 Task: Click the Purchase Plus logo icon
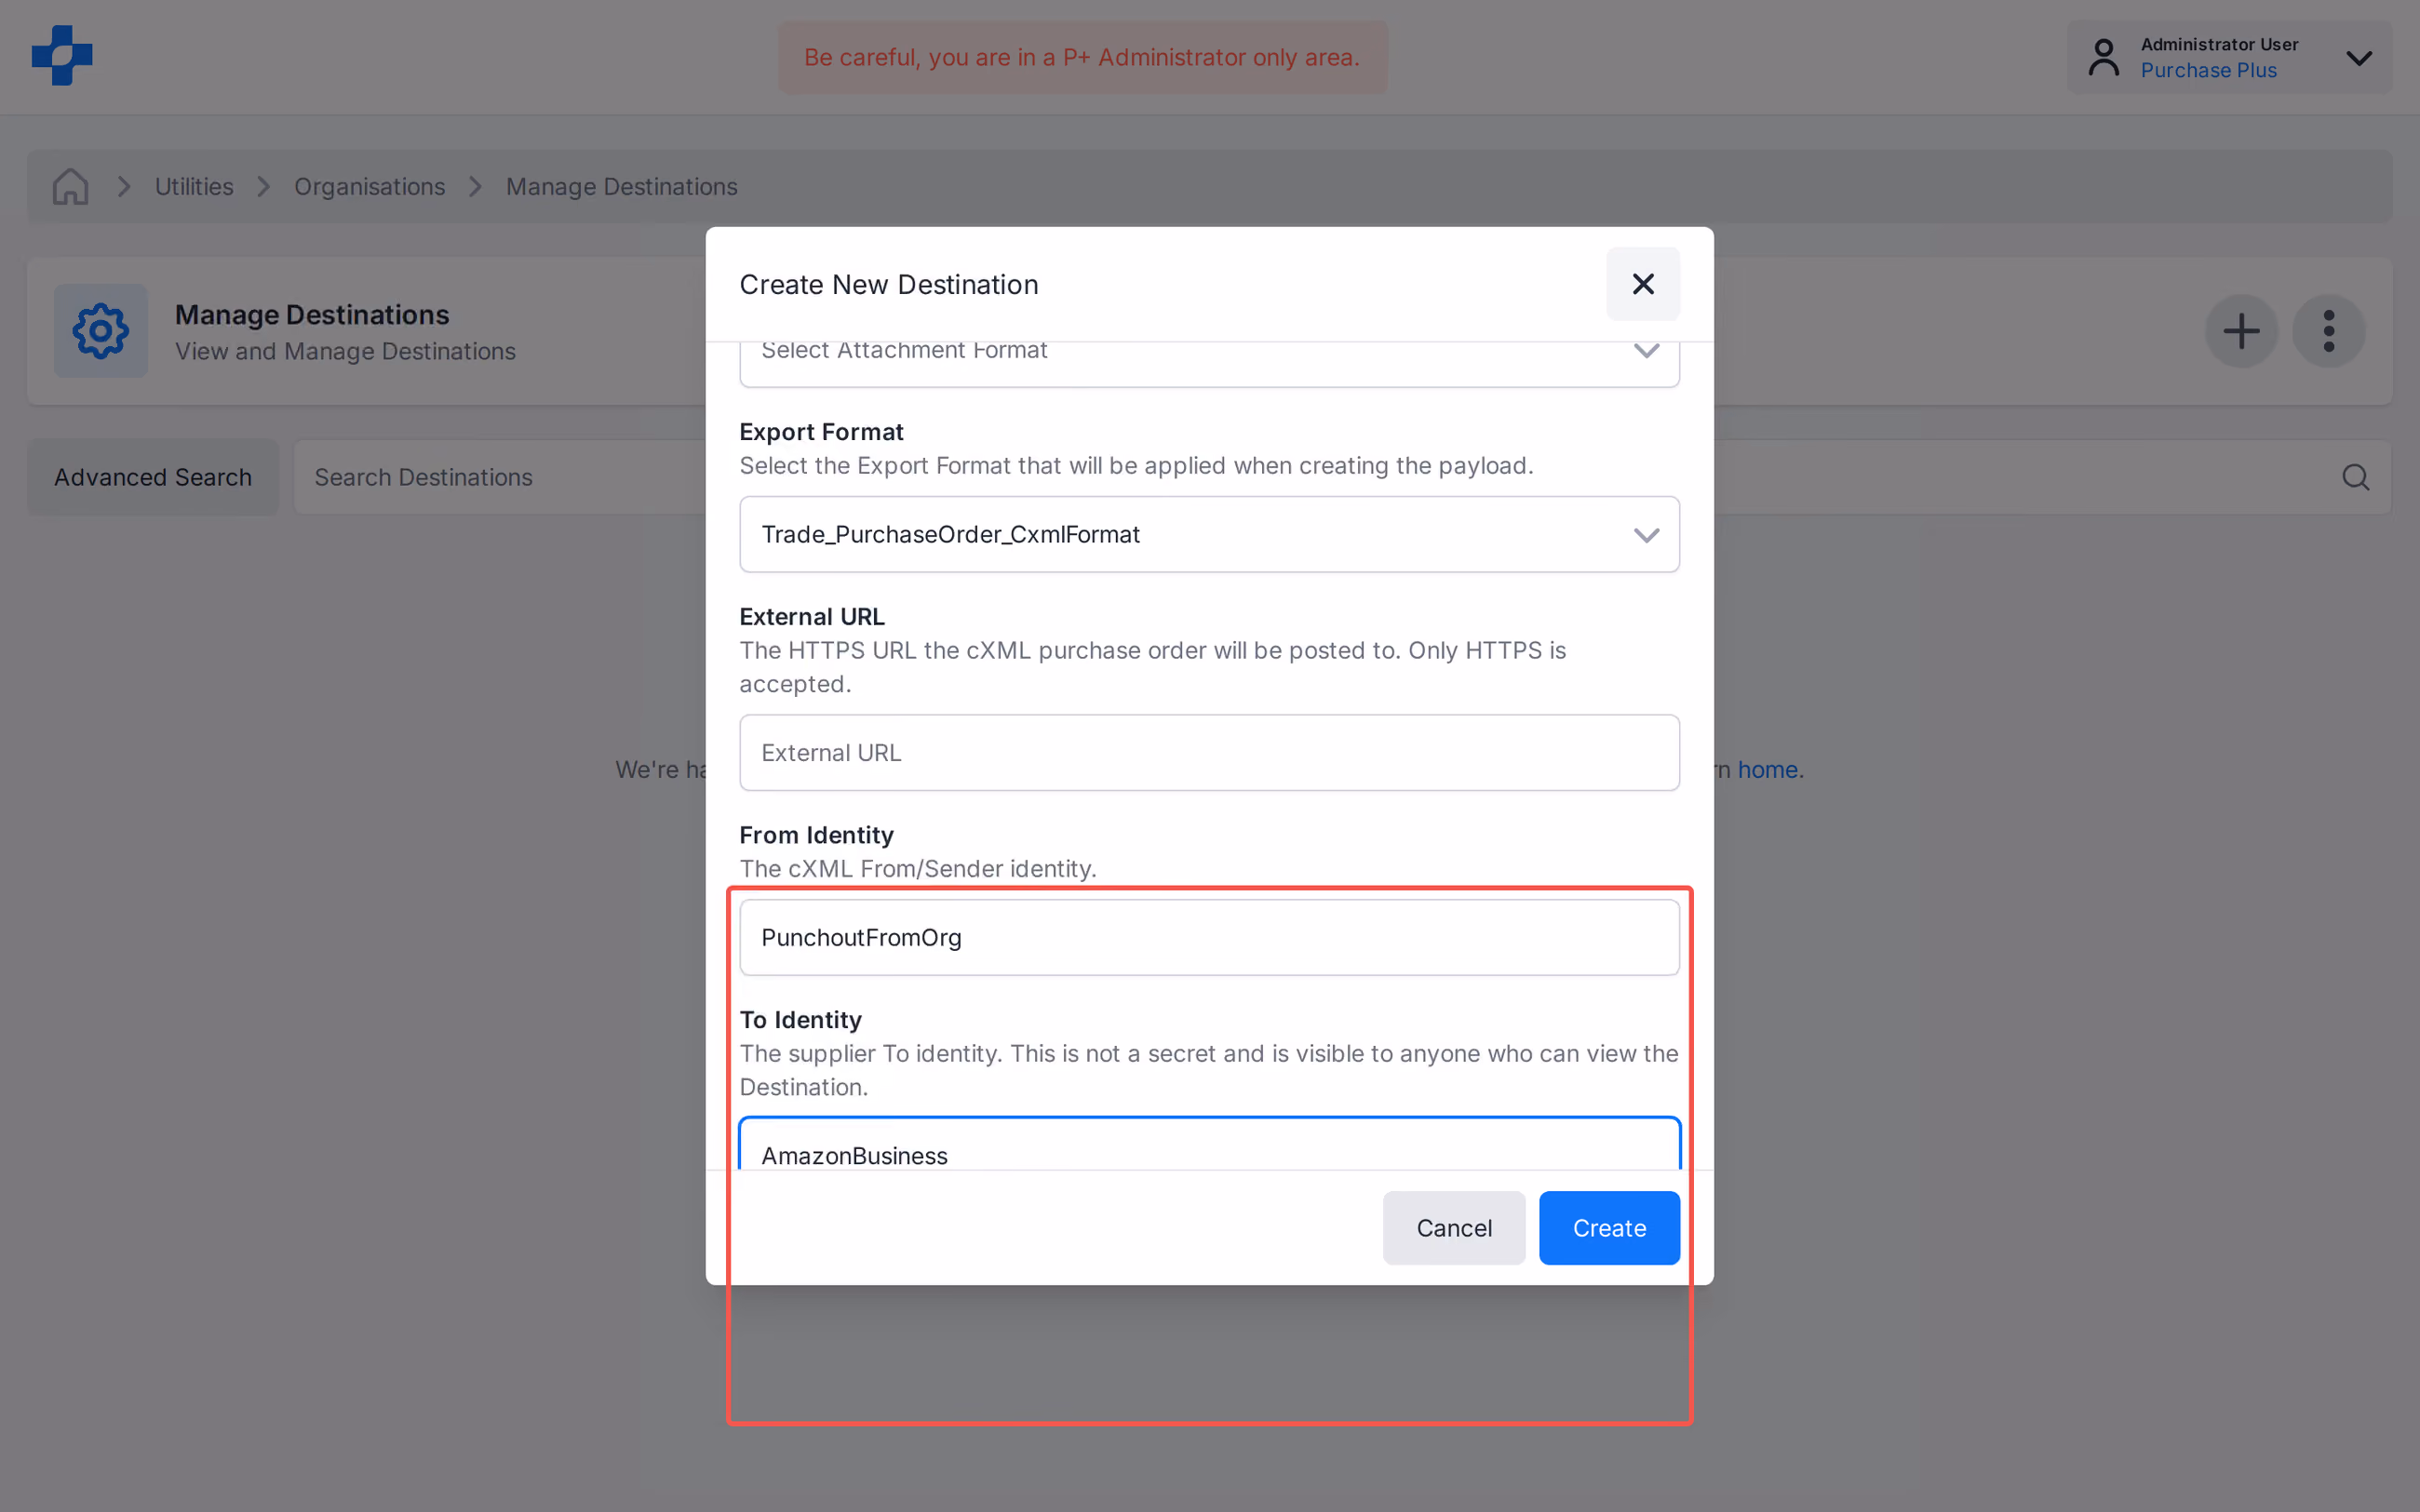(62, 56)
